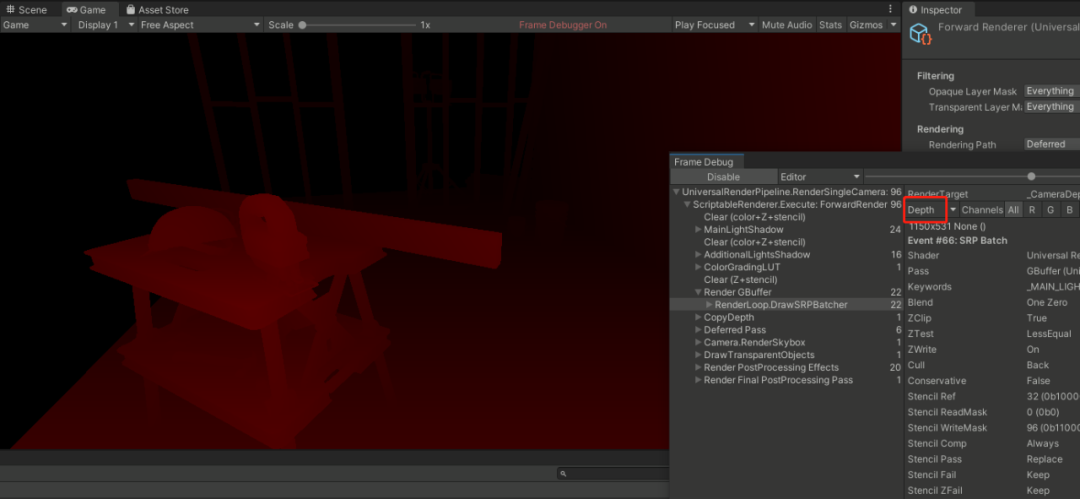Select the All channels toggle
The image size is (1080, 499).
[x=1013, y=210]
